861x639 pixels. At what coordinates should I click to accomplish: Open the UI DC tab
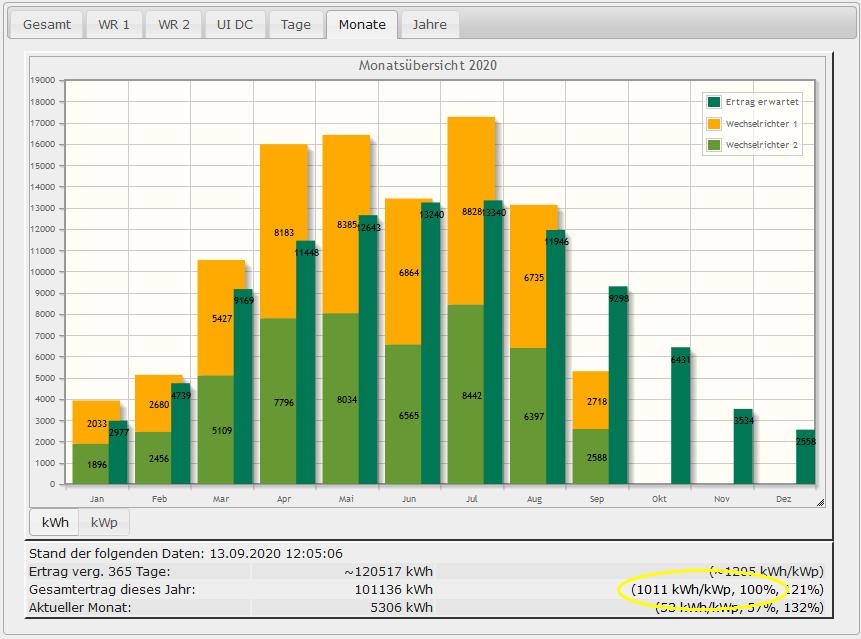pos(235,25)
